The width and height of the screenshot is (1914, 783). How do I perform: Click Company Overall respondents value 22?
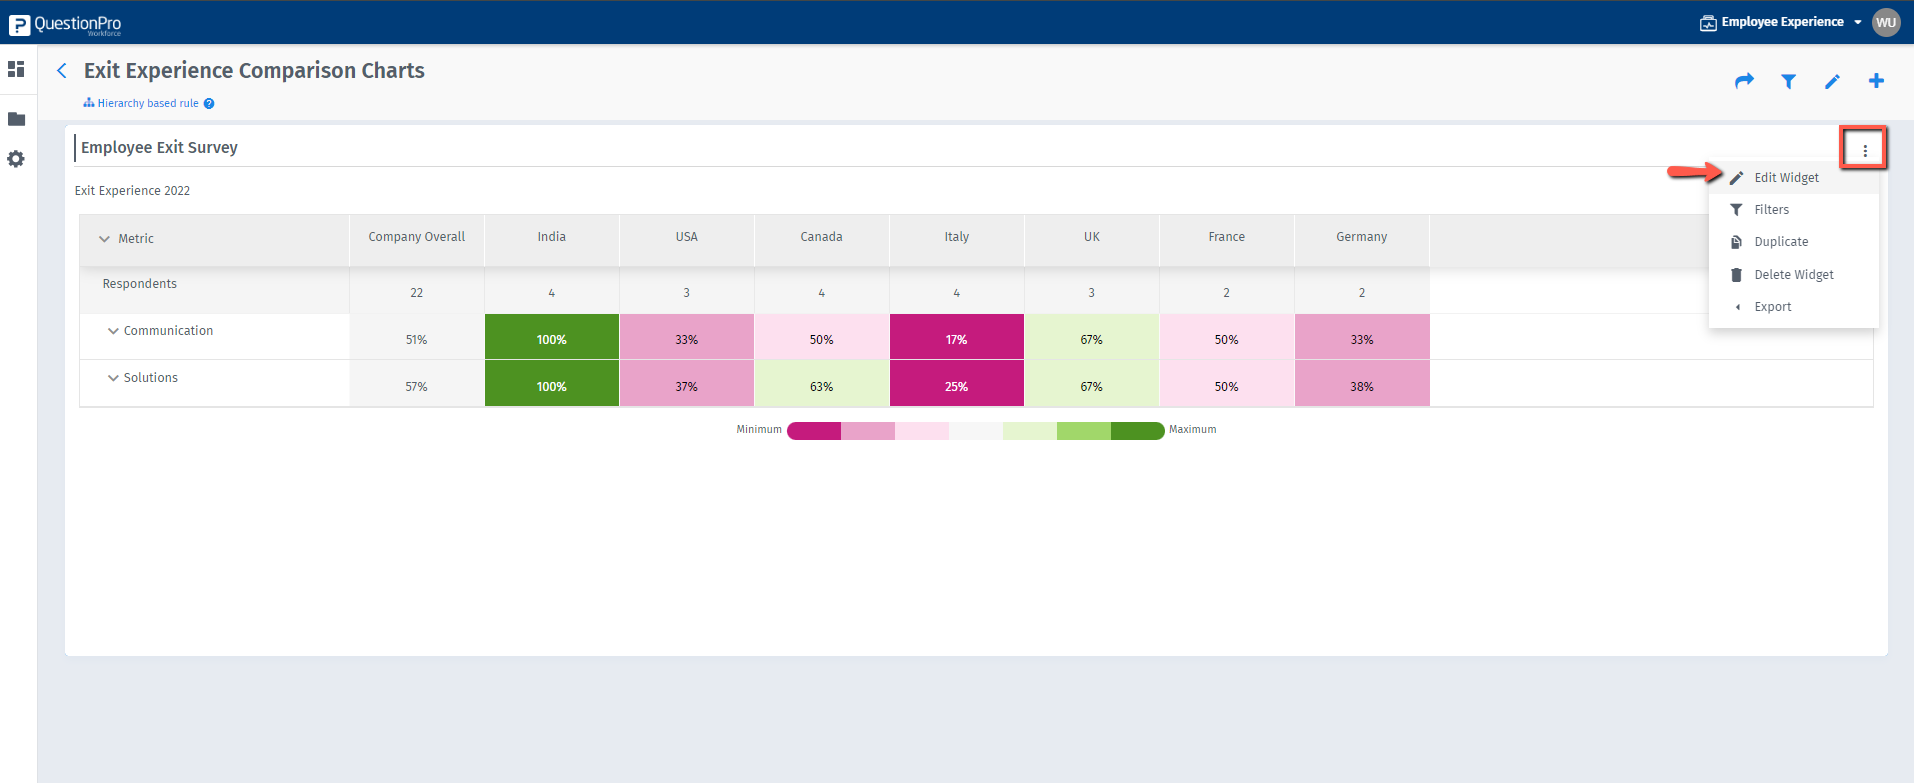coord(417,293)
